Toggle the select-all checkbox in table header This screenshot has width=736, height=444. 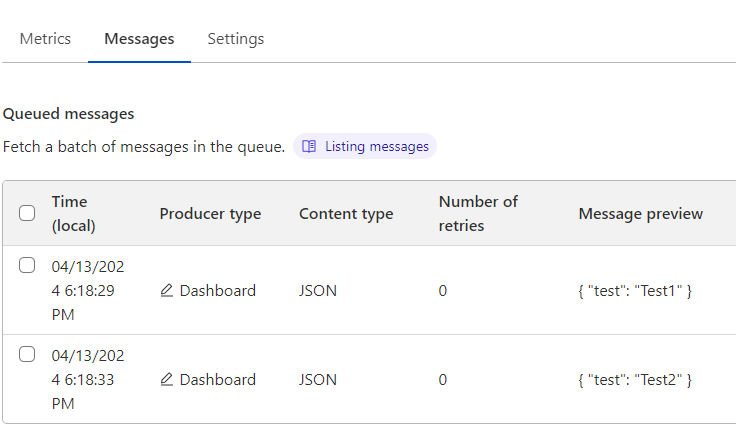pos(27,213)
